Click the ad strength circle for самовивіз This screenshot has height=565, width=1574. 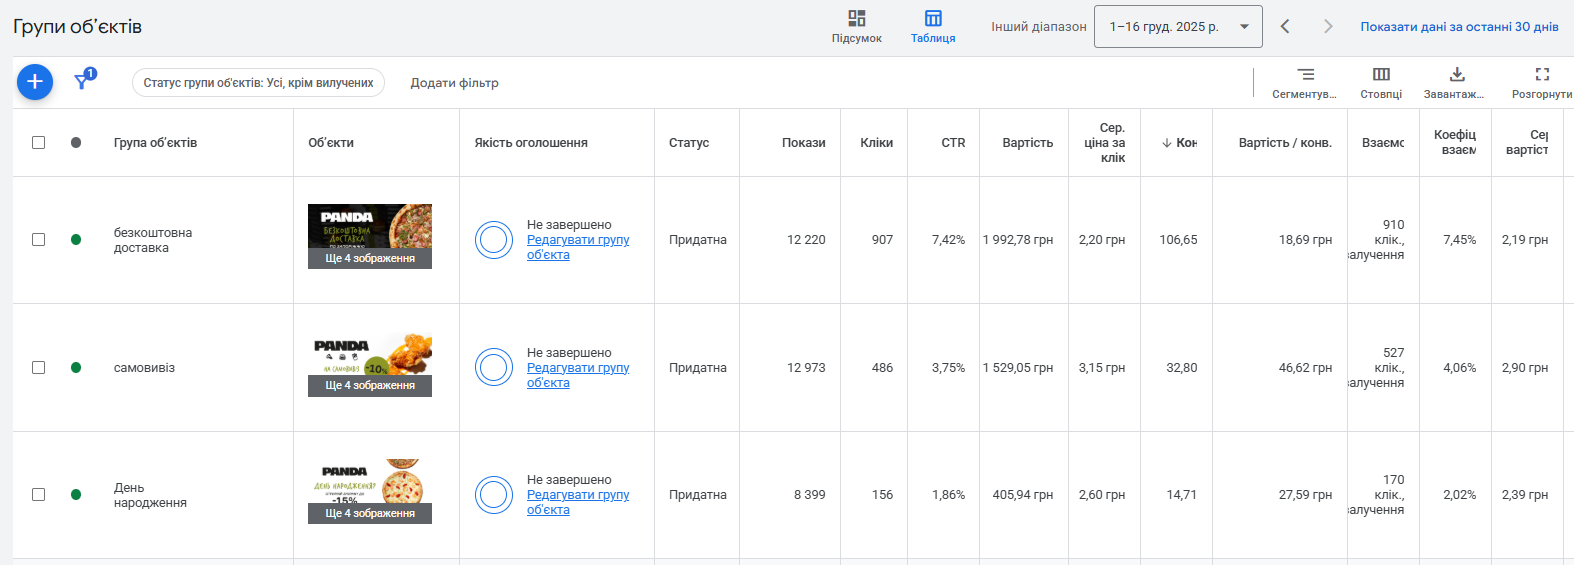point(494,367)
